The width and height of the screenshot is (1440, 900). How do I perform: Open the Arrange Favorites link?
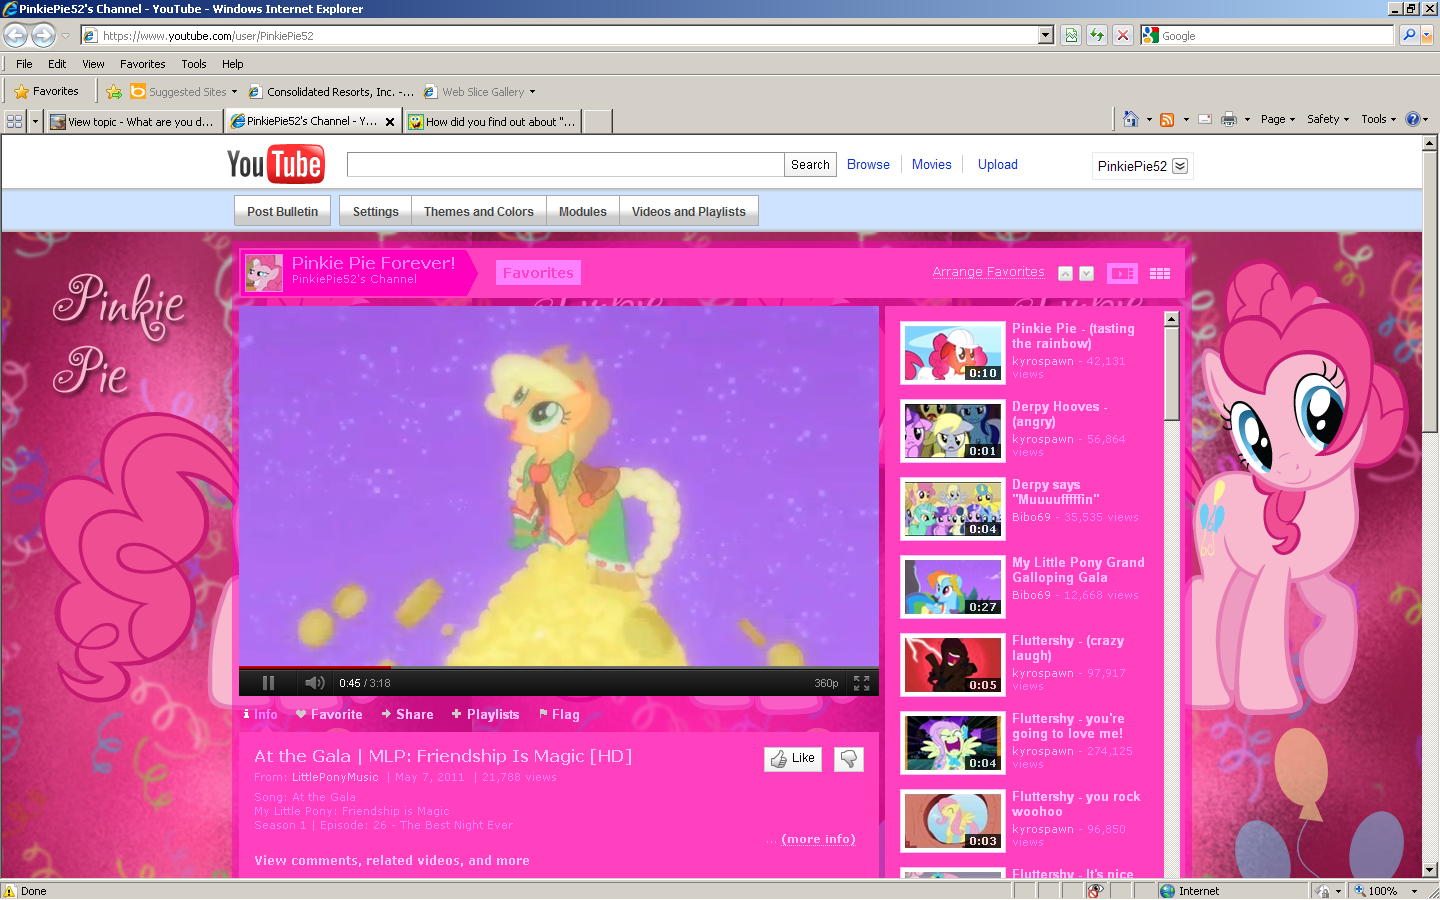[988, 272]
